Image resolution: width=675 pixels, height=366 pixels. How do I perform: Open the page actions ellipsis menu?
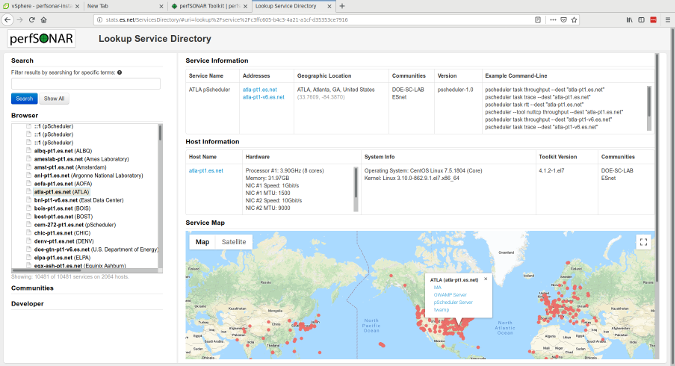(x=553, y=20)
